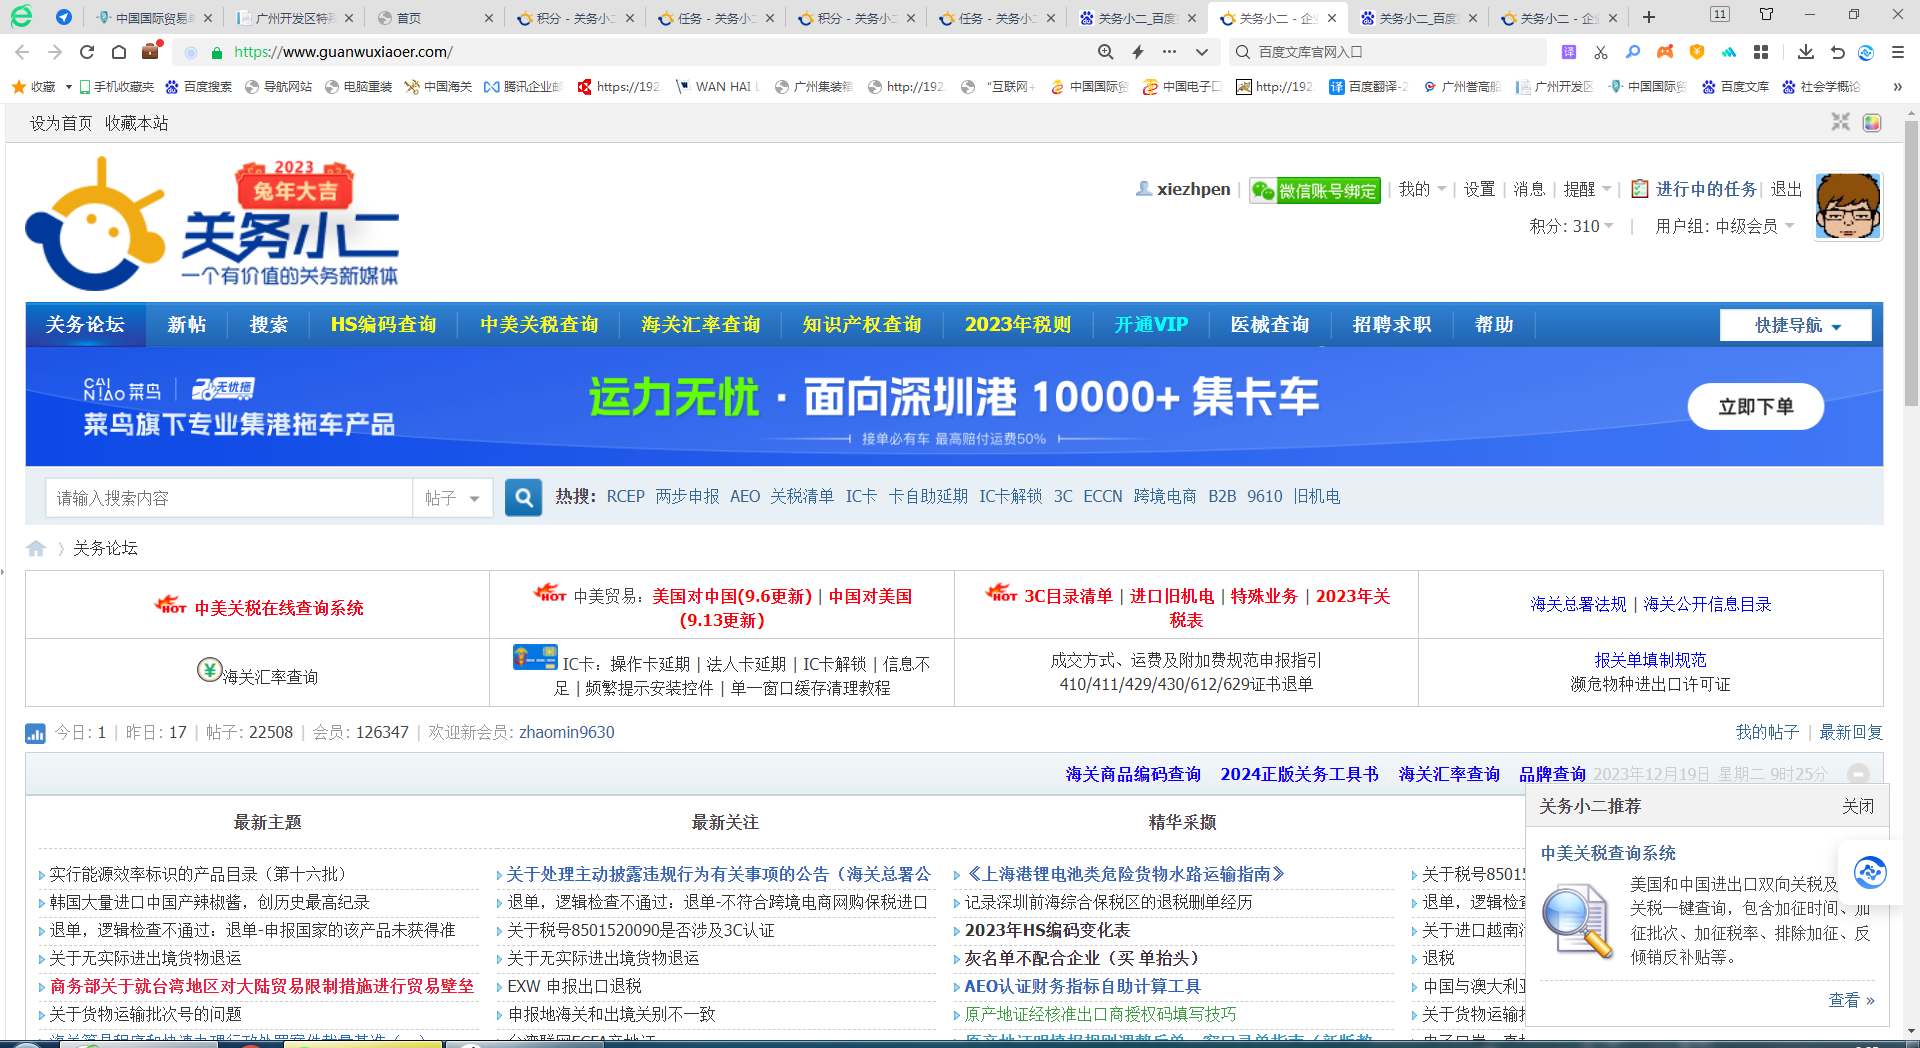Open the purple translate extension icon
The width and height of the screenshot is (1920, 1048).
[1569, 52]
